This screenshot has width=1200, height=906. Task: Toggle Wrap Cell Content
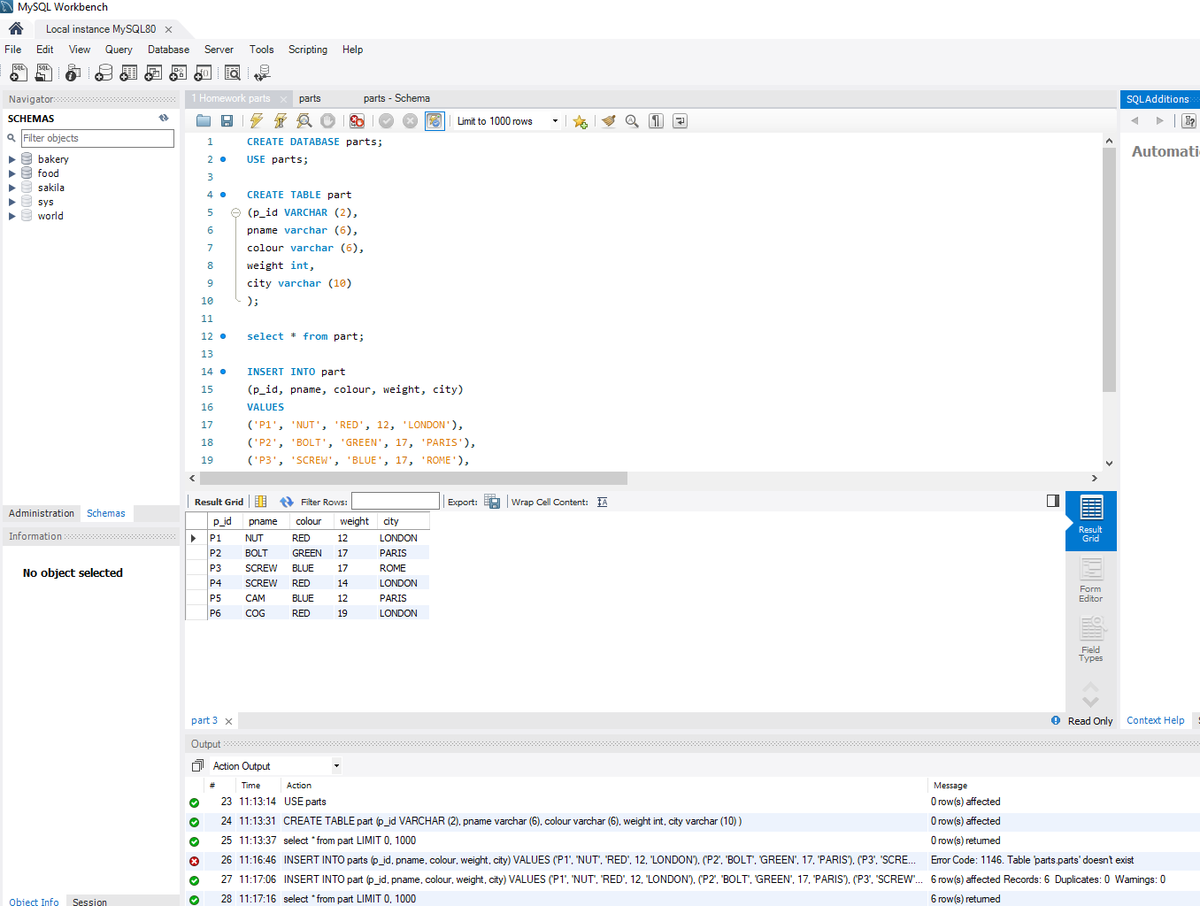pyautogui.click(x=602, y=501)
